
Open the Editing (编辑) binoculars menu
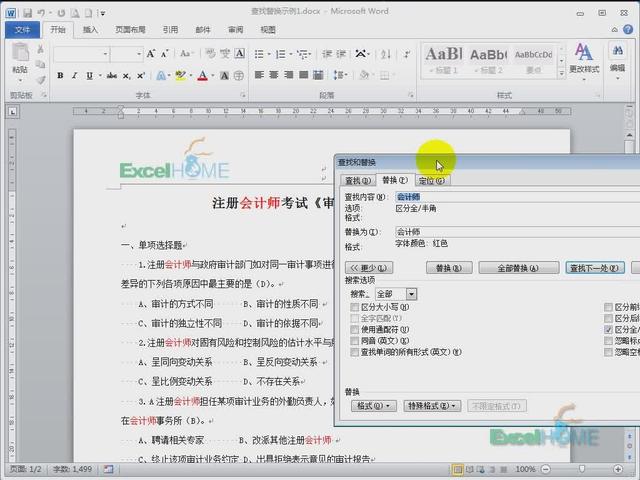(618, 61)
